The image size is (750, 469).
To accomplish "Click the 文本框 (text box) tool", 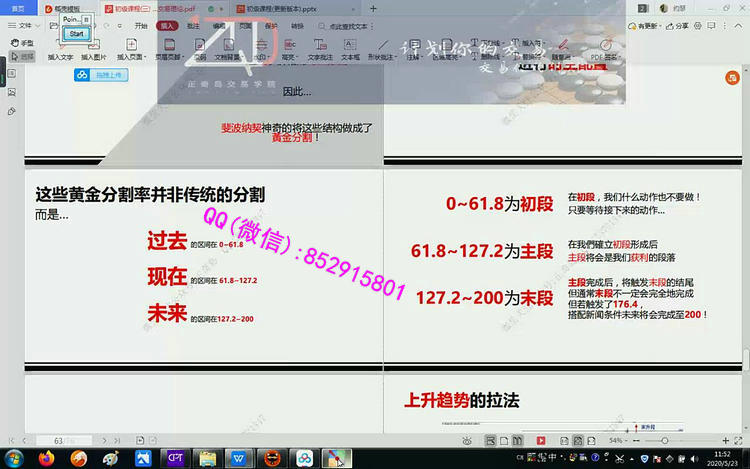I will point(350,50).
